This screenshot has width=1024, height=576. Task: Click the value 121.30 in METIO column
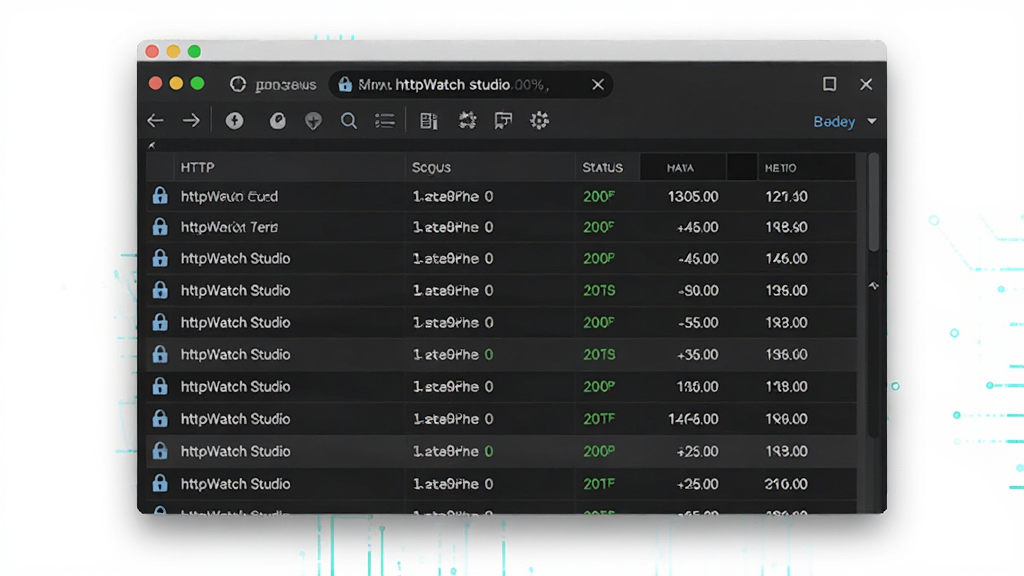coord(786,197)
